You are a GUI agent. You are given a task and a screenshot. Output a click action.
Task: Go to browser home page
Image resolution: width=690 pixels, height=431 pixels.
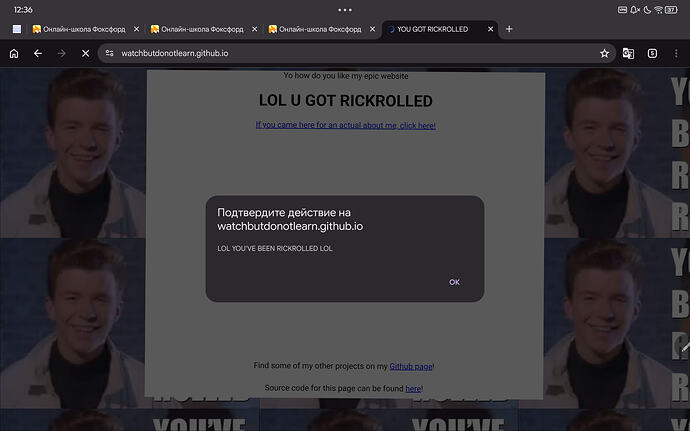(x=14, y=53)
